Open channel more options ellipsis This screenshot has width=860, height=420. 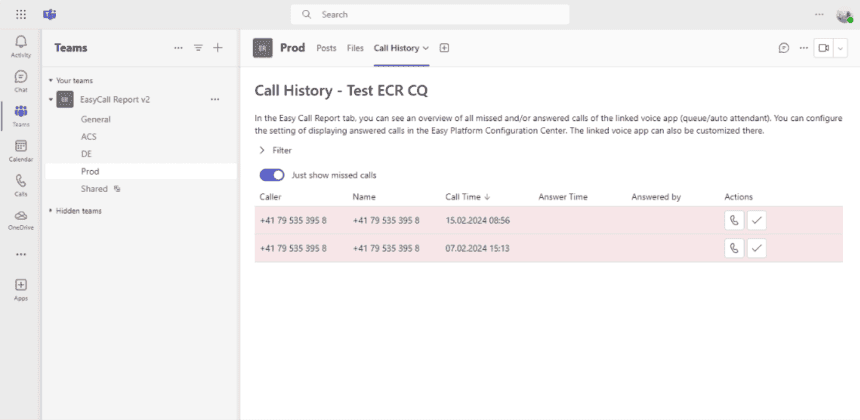[x=804, y=48]
